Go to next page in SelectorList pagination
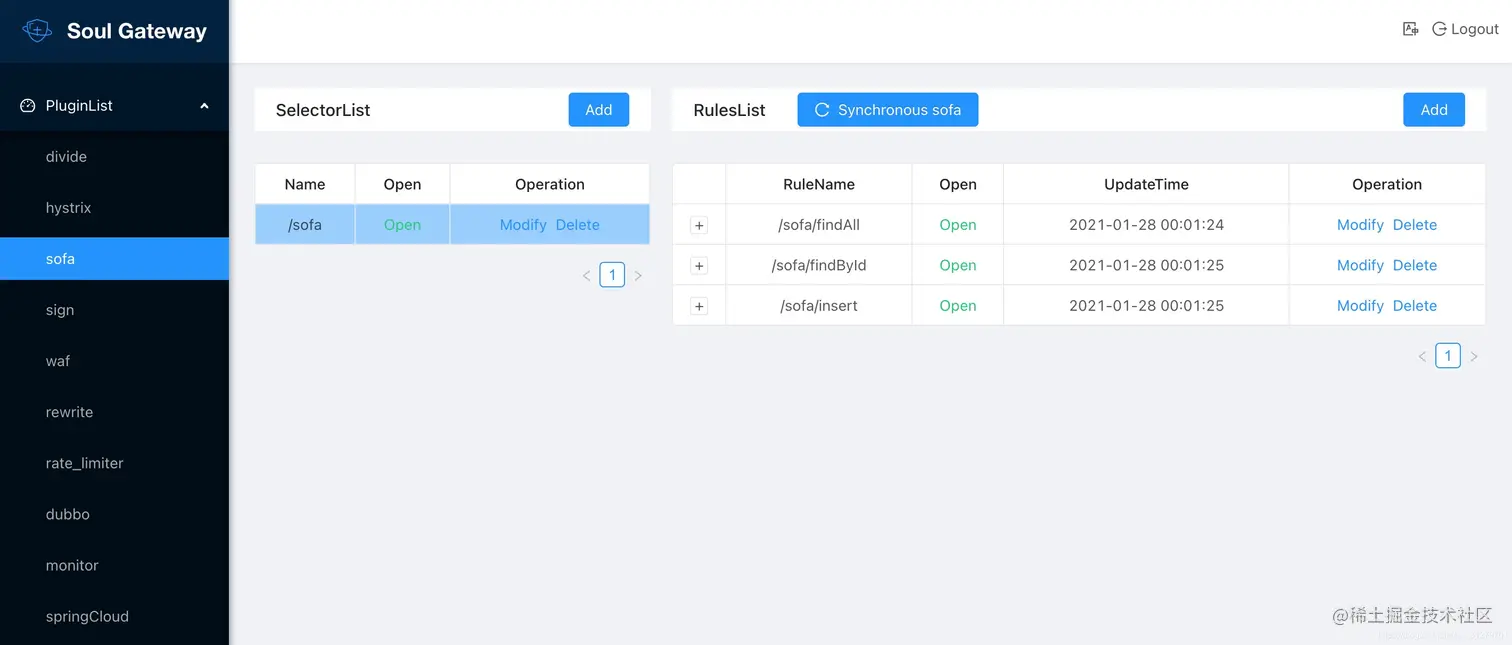Viewport: 1512px width, 645px height. (638, 275)
